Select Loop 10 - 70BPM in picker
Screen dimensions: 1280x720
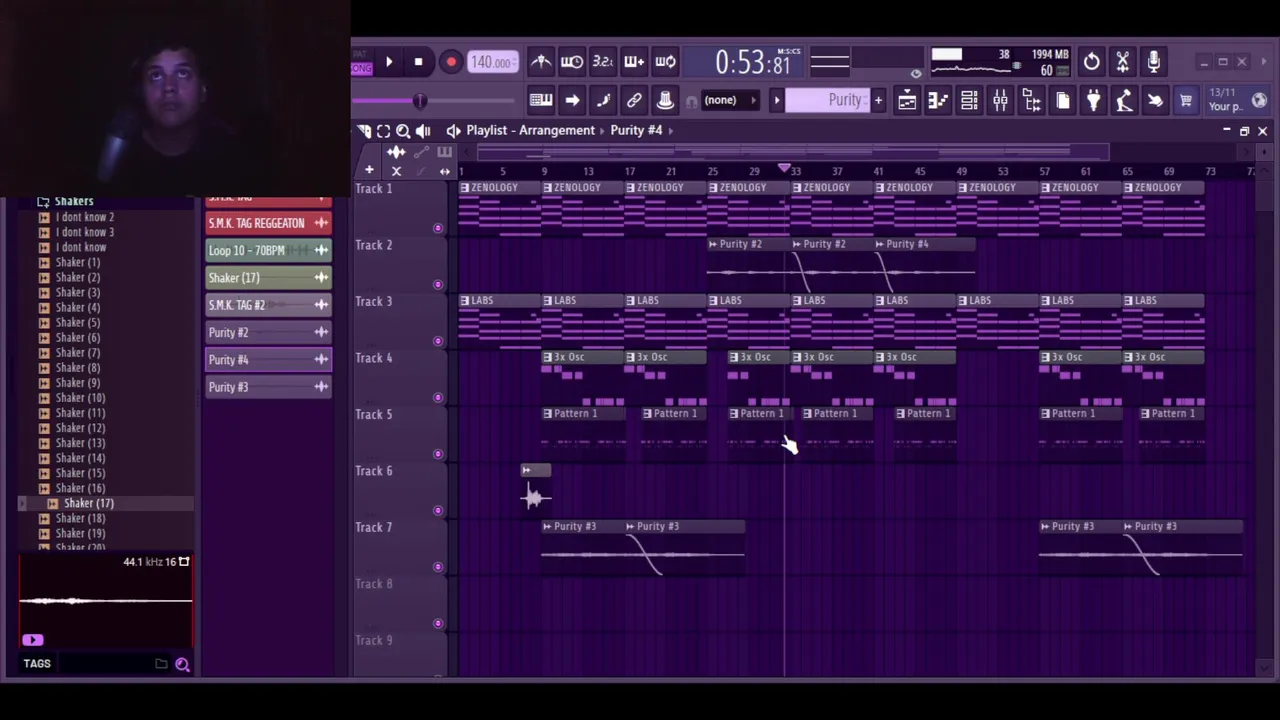(268, 250)
